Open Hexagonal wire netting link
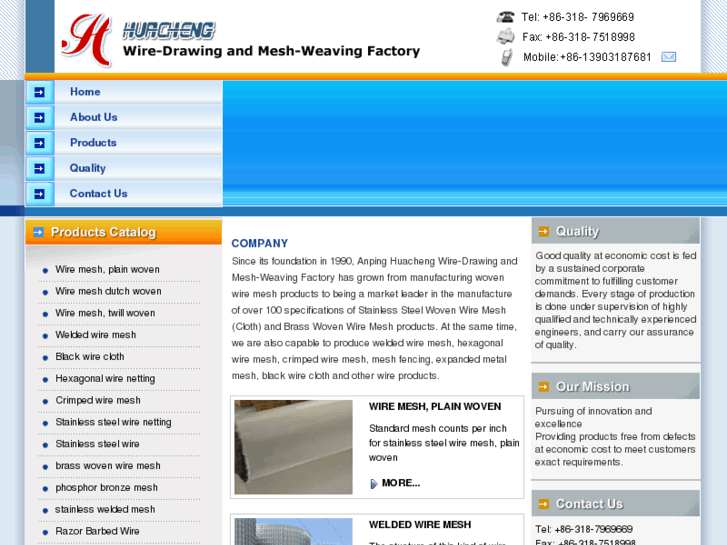This screenshot has height=545, width=727. click(105, 378)
